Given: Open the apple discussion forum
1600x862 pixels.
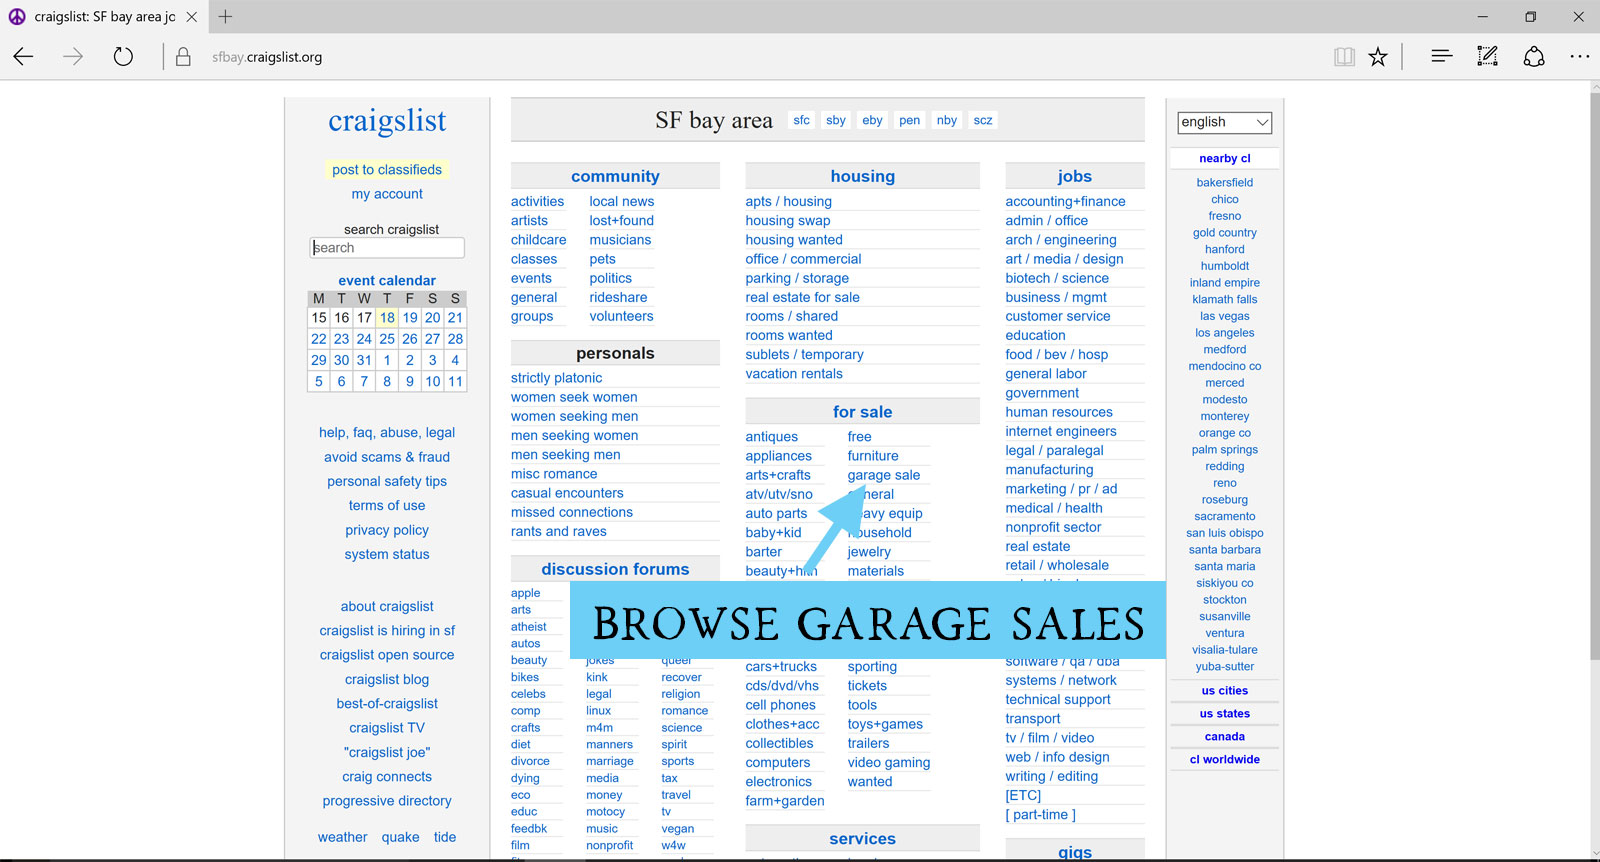Looking at the screenshot, I should tap(525, 593).
